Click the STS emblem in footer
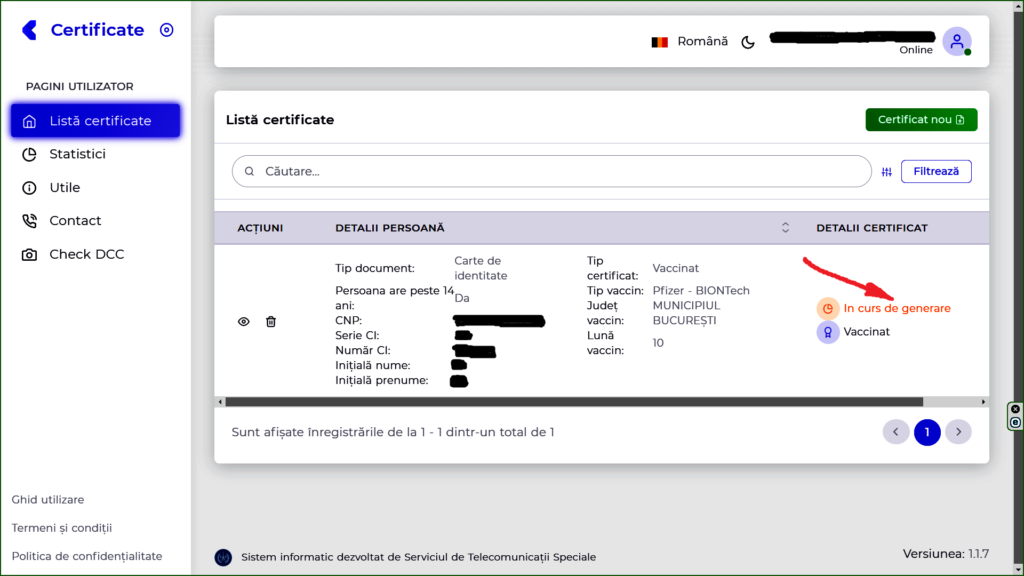 223,557
